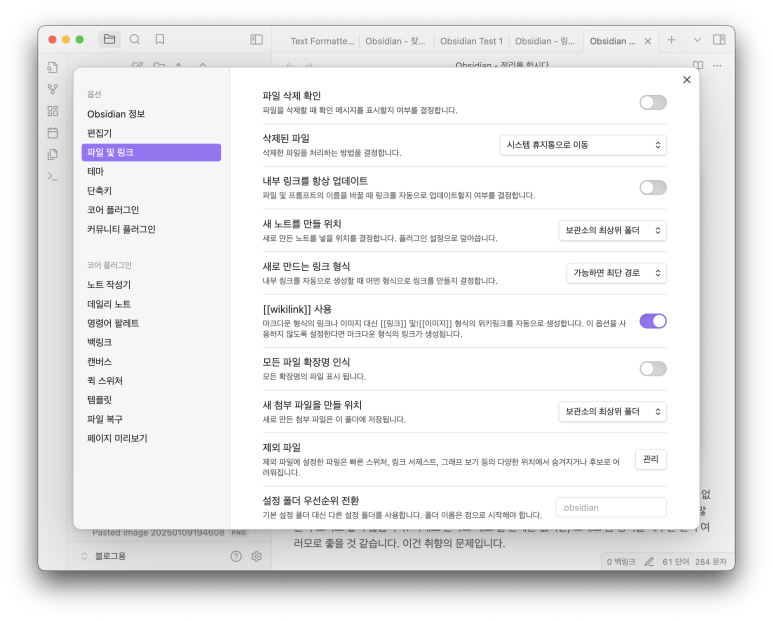This screenshot has width=773, height=621.
Task: Open the 코어 플러그인 settings section
Action: [151, 210]
